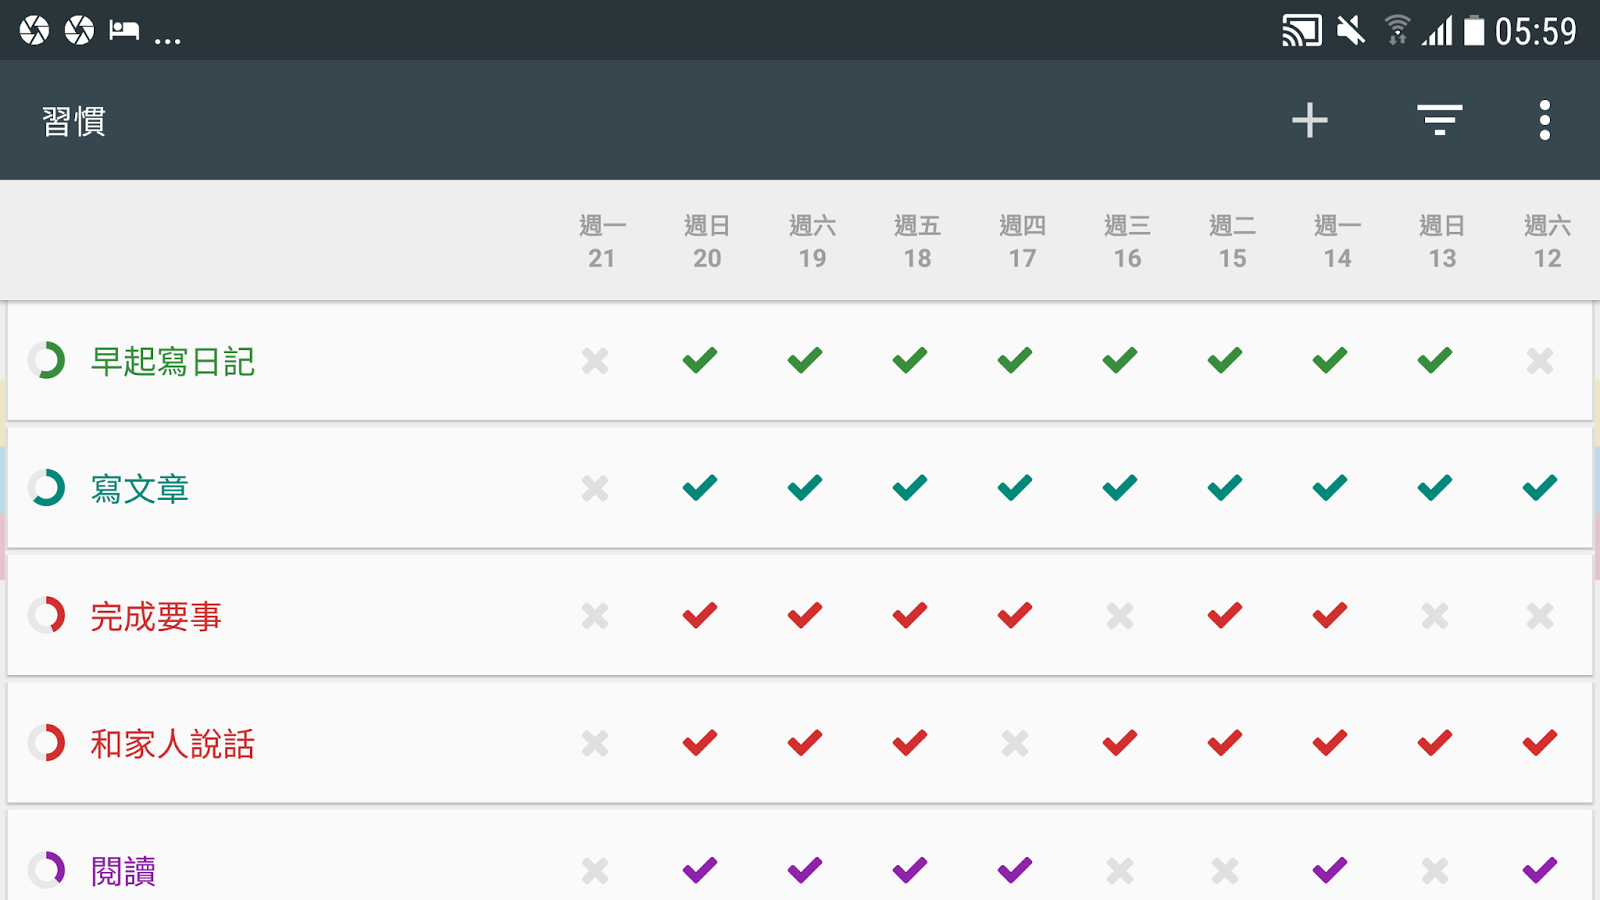Open the filter and sort menu
Viewport: 1600px width, 900px height.
coord(1439,121)
